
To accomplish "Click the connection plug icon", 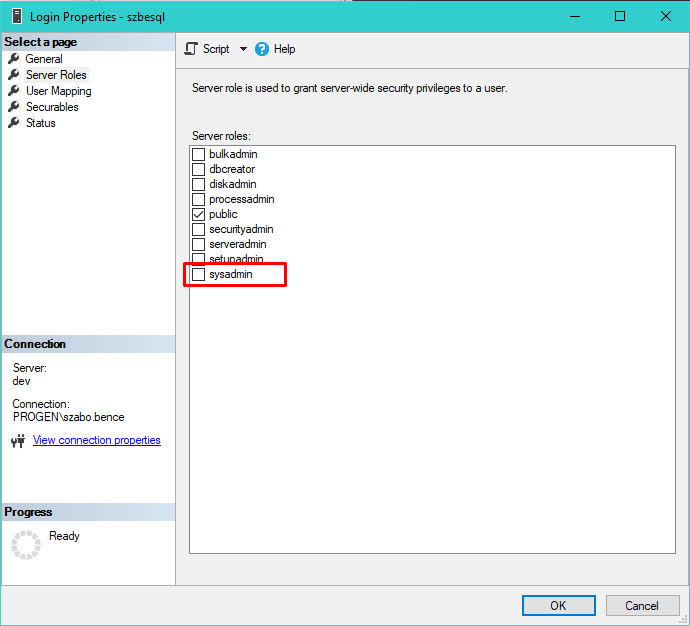I will click(18, 441).
